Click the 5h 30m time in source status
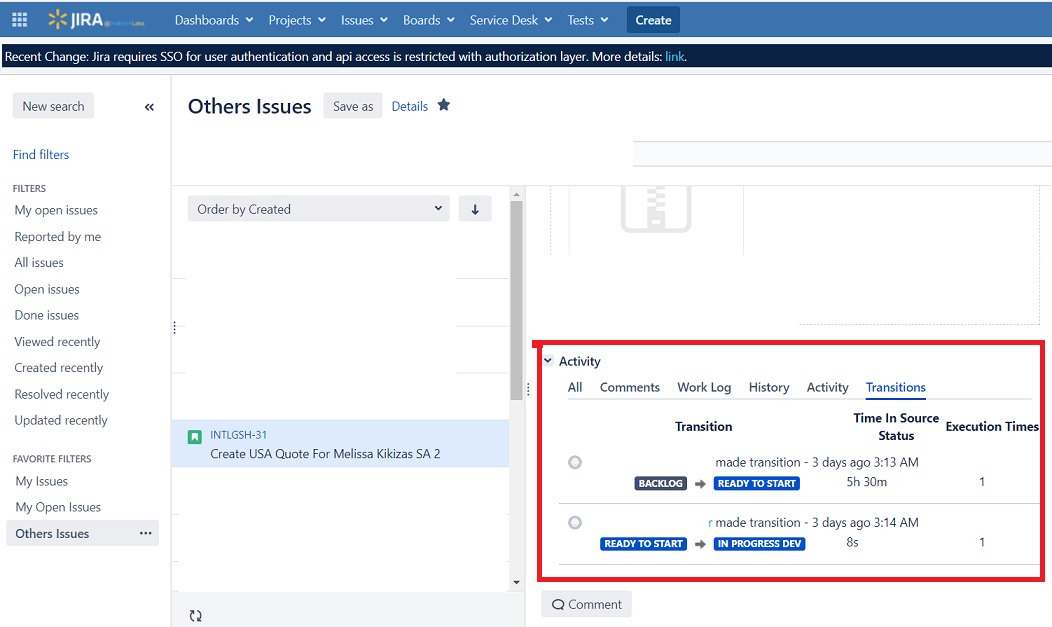This screenshot has width=1052, height=627. click(x=866, y=482)
